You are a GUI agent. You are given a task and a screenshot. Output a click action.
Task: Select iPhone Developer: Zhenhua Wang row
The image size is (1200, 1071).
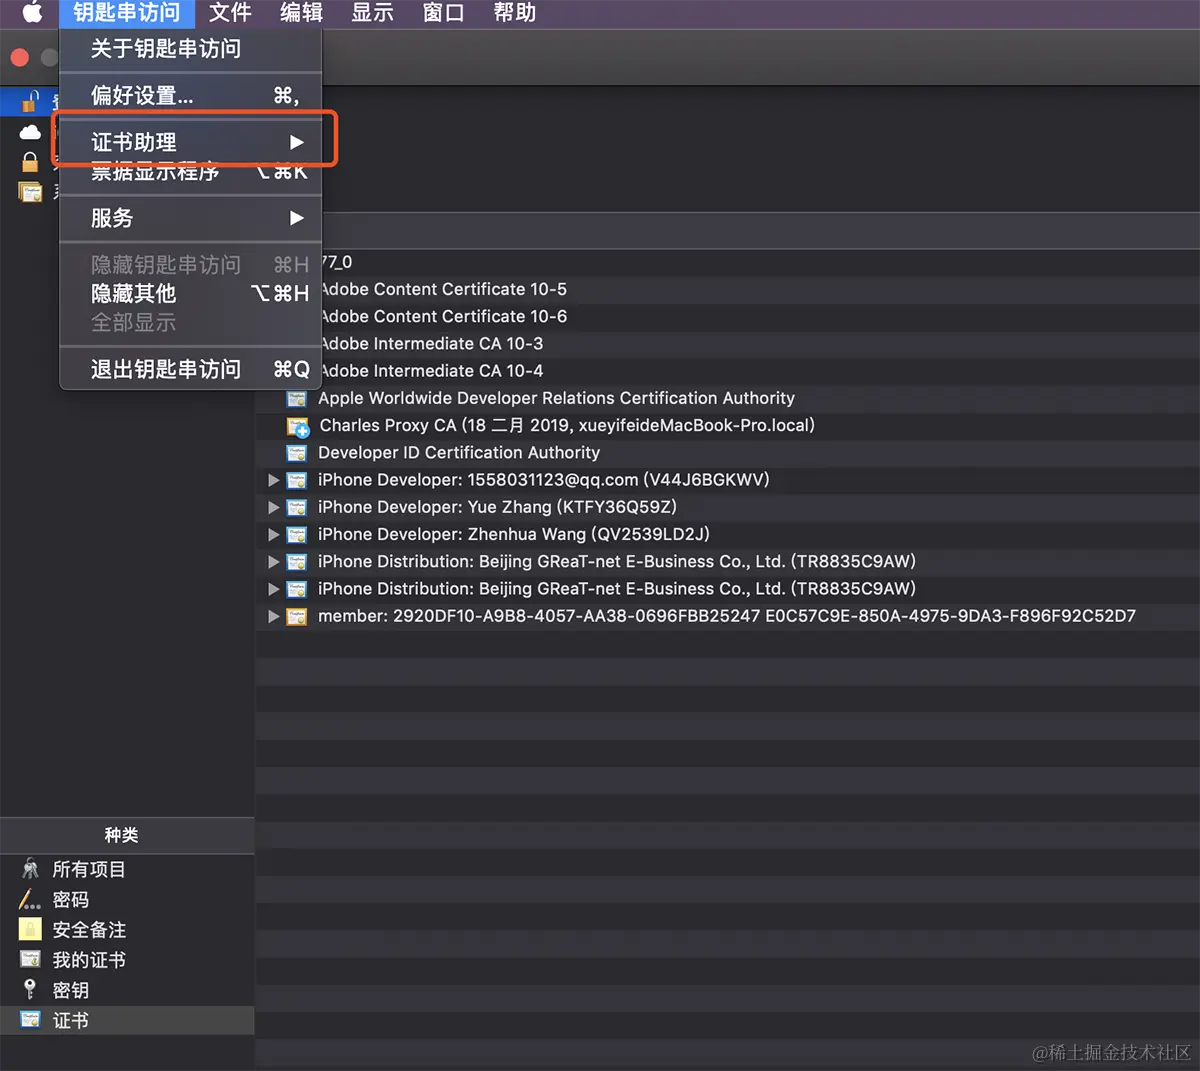point(727,535)
